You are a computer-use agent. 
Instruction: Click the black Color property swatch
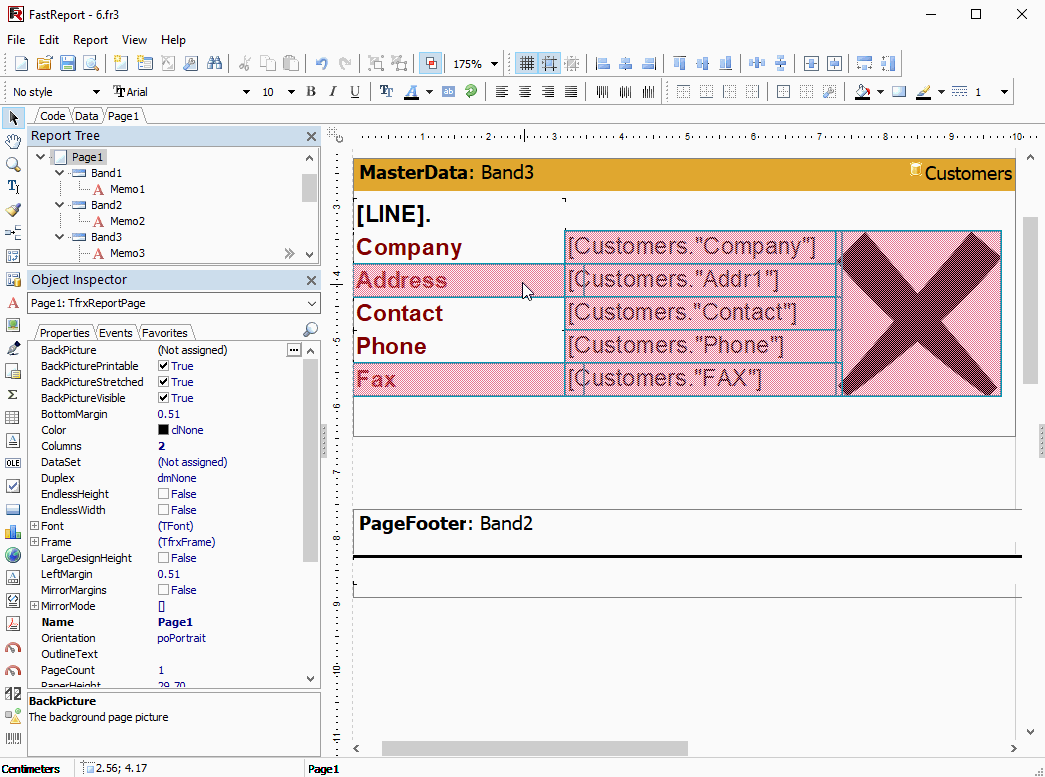pos(163,430)
